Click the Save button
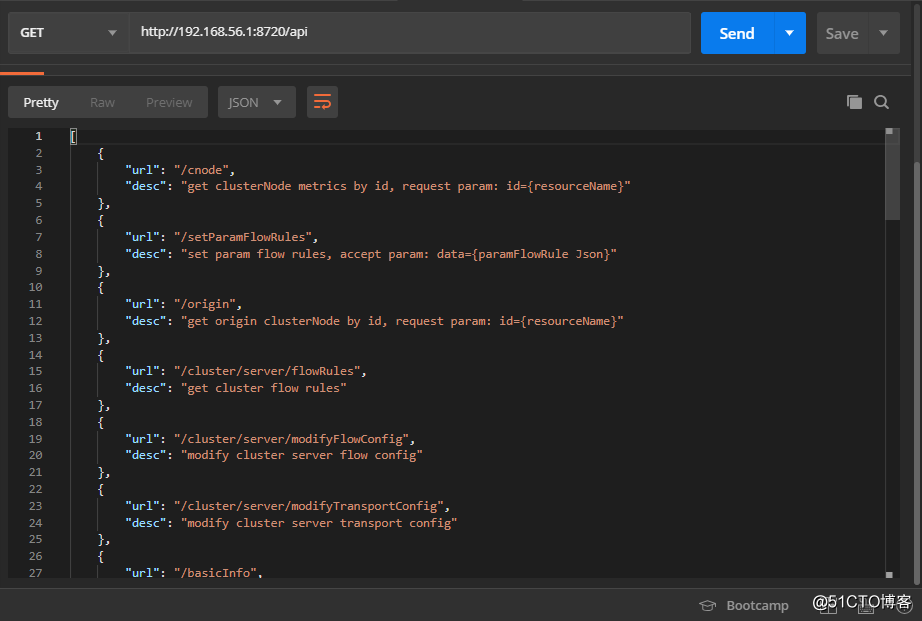This screenshot has width=922, height=621. [x=841, y=33]
